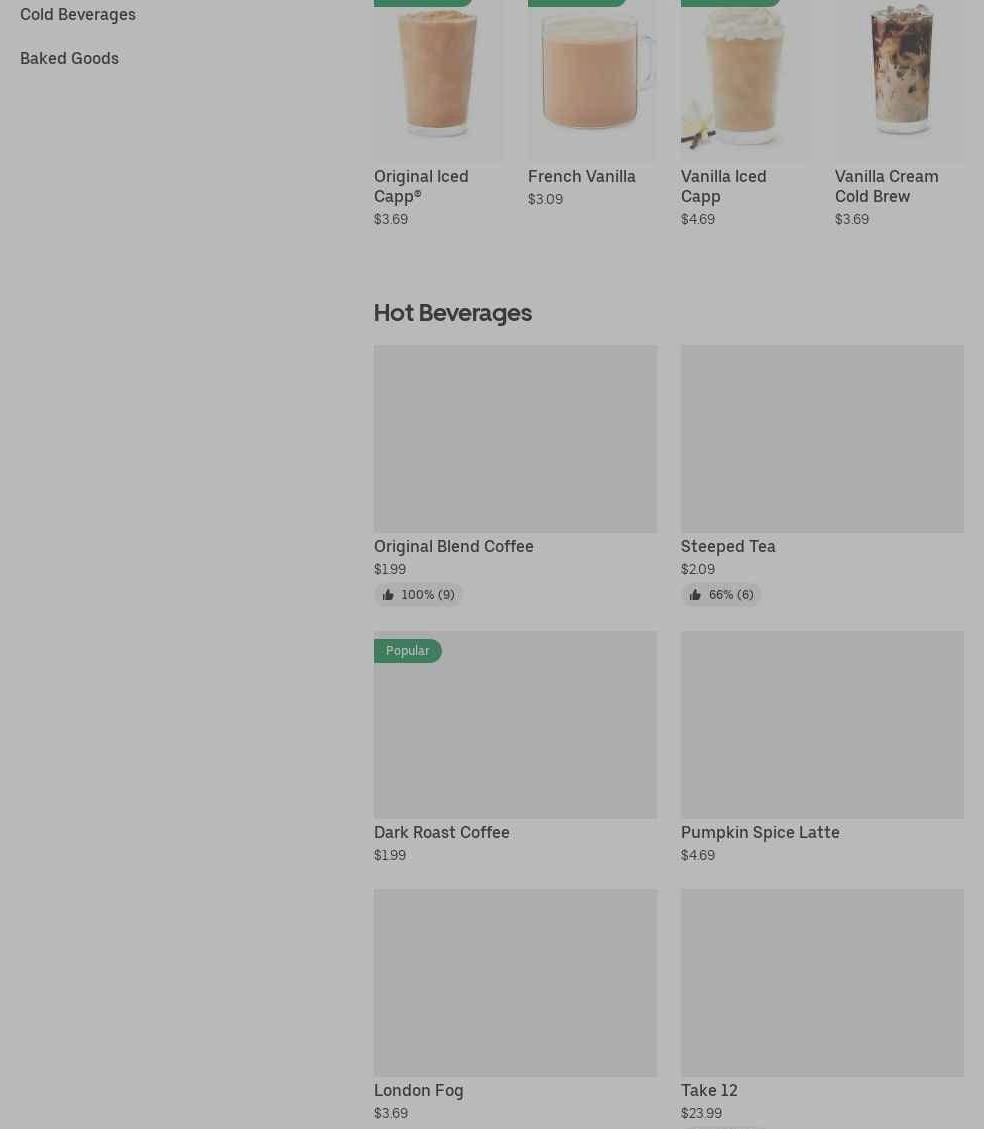
Task: Click the thumbs-up icon under Original Blend Coffee
Action: click(388, 595)
